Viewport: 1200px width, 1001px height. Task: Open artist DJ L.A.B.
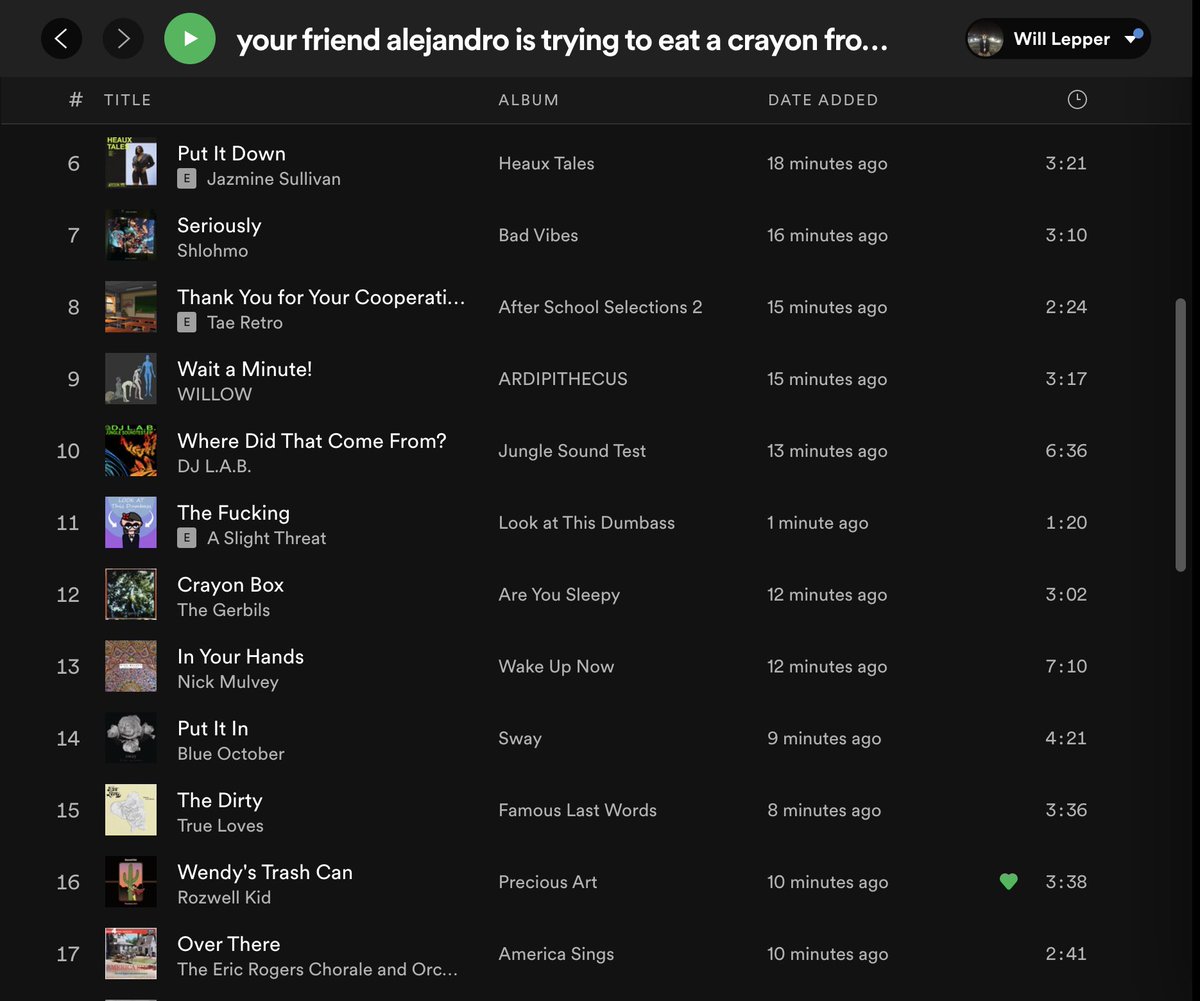click(214, 467)
